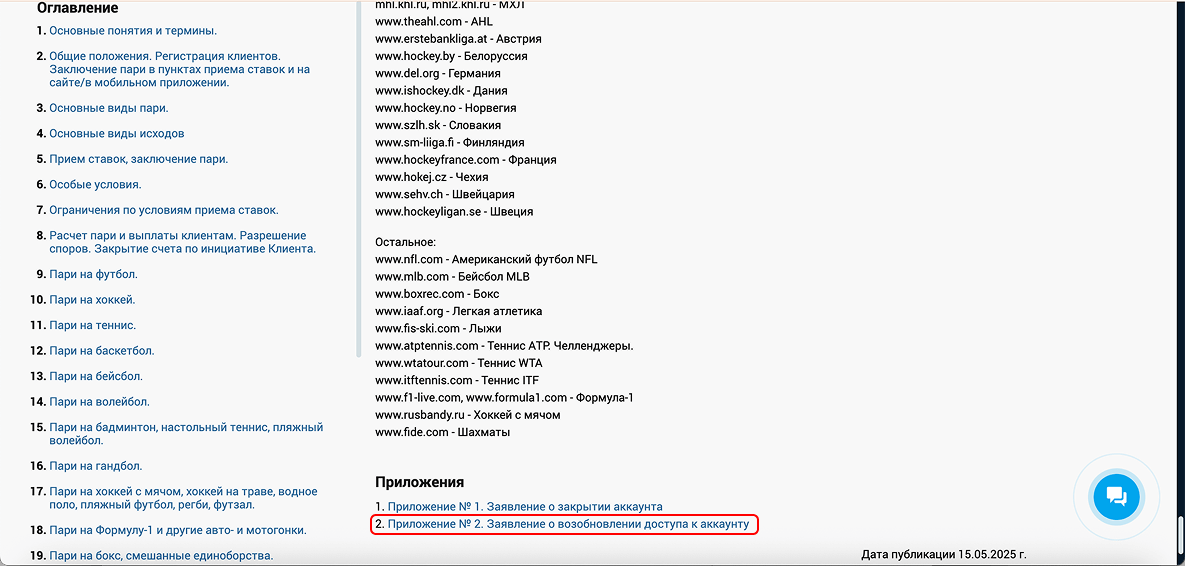
Task: Open 'Расчет пари и выплаты клиентам' chapter
Action: [x=182, y=242]
